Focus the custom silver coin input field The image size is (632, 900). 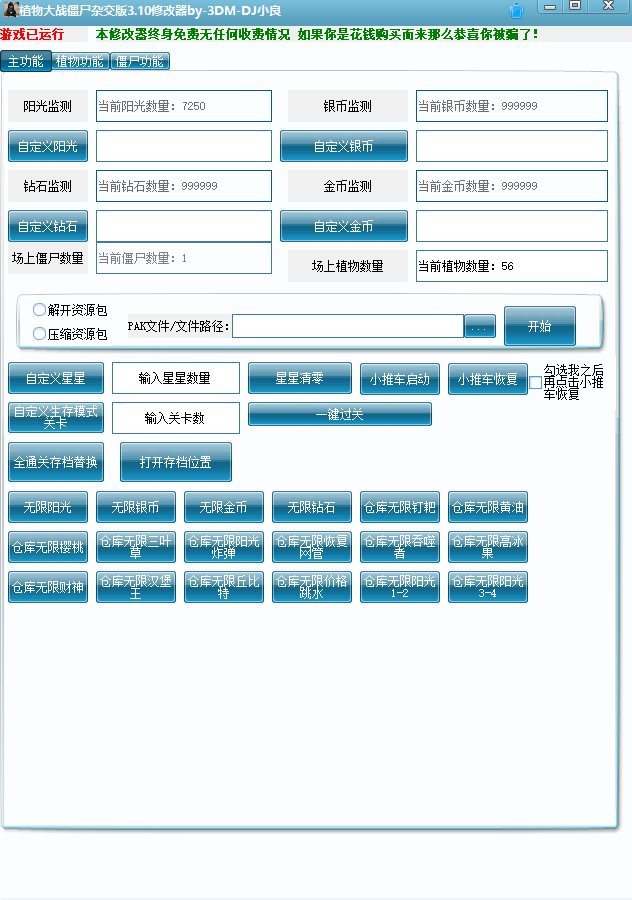point(511,146)
